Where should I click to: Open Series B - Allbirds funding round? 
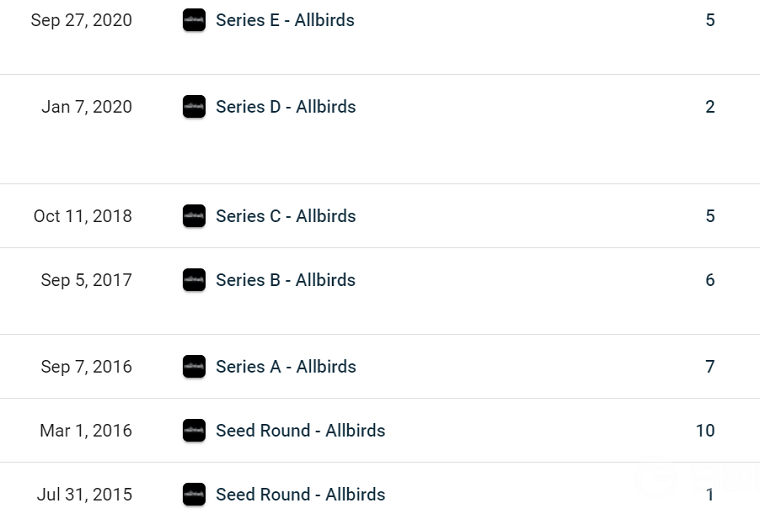[285, 280]
